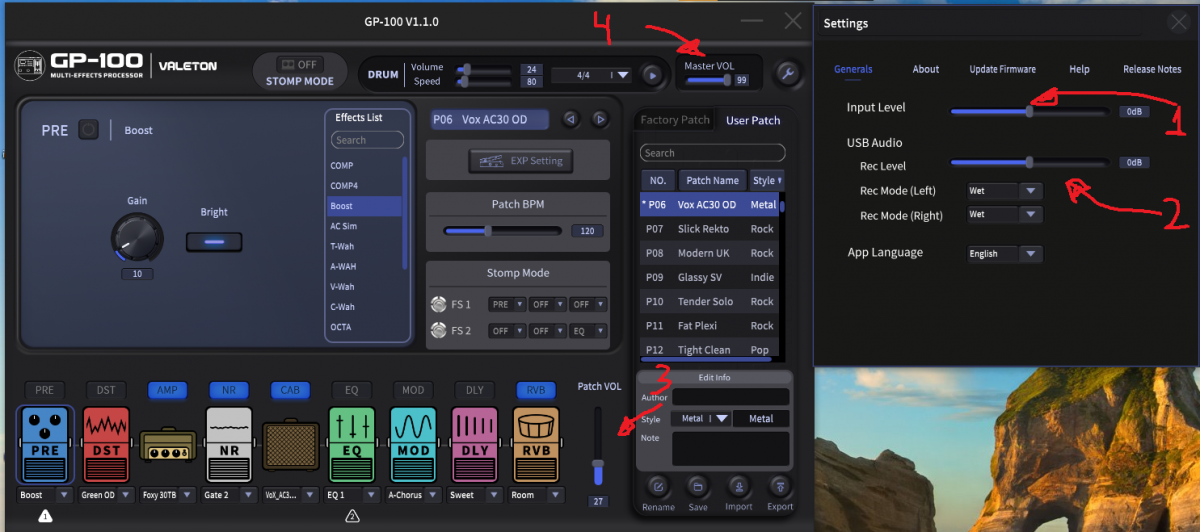Viewport: 1200px width, 532px height.
Task: Open the drum time signature 4/4 dropdown
Action: [622, 74]
